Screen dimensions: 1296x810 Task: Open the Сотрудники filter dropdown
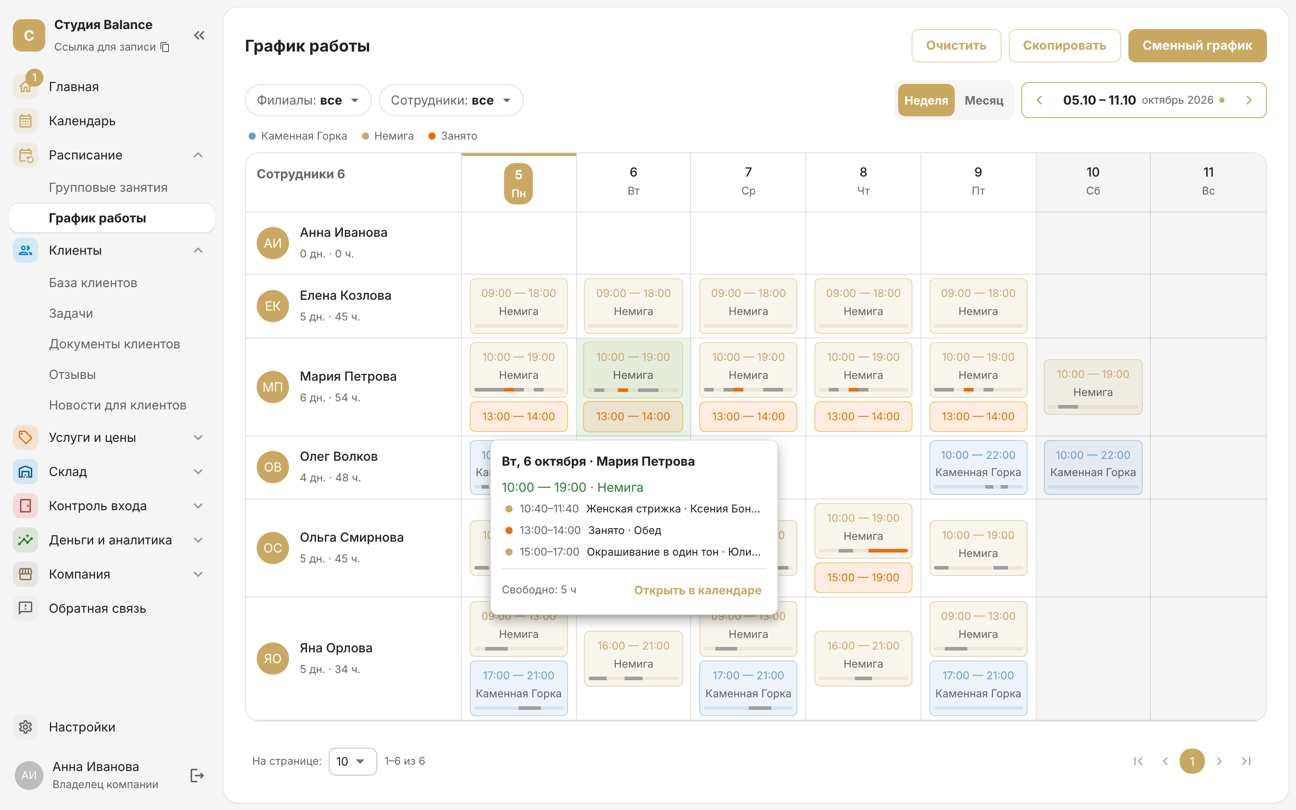tap(451, 100)
